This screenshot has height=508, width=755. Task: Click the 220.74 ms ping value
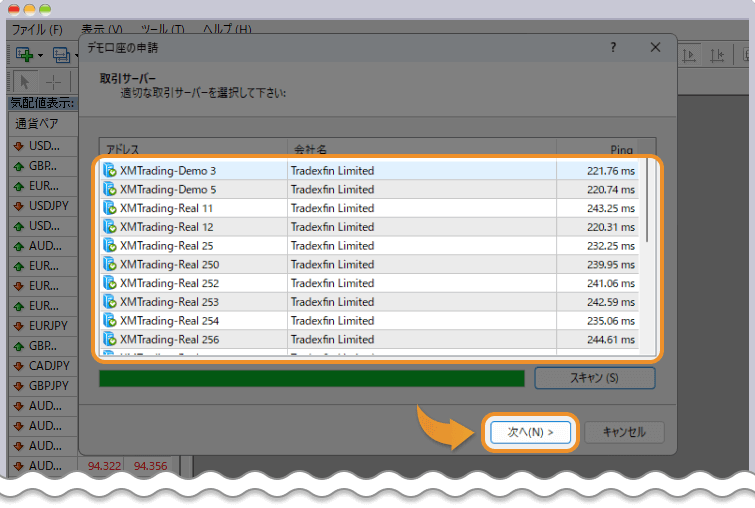pyautogui.click(x=611, y=189)
